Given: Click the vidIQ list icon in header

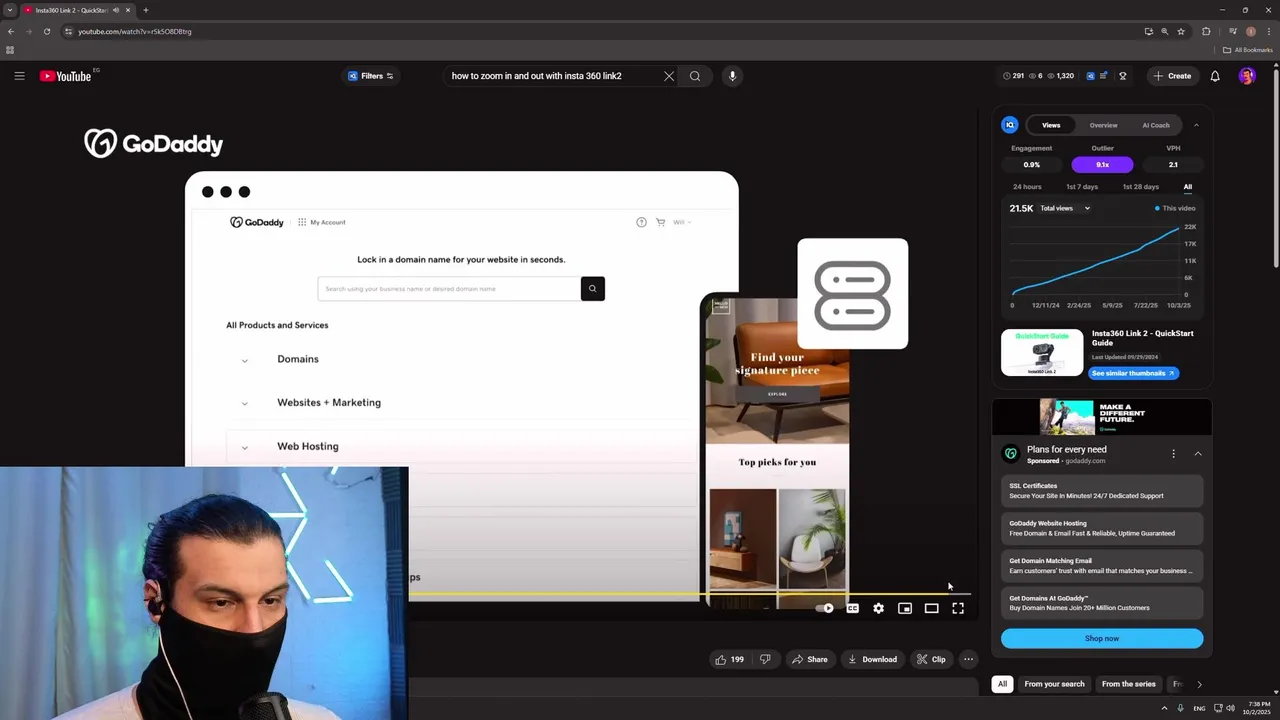Looking at the screenshot, I should [x=1104, y=76].
